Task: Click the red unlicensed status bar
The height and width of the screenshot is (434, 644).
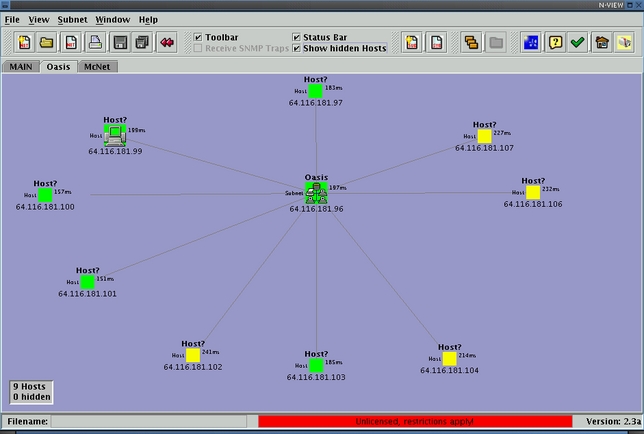Action: (415, 422)
